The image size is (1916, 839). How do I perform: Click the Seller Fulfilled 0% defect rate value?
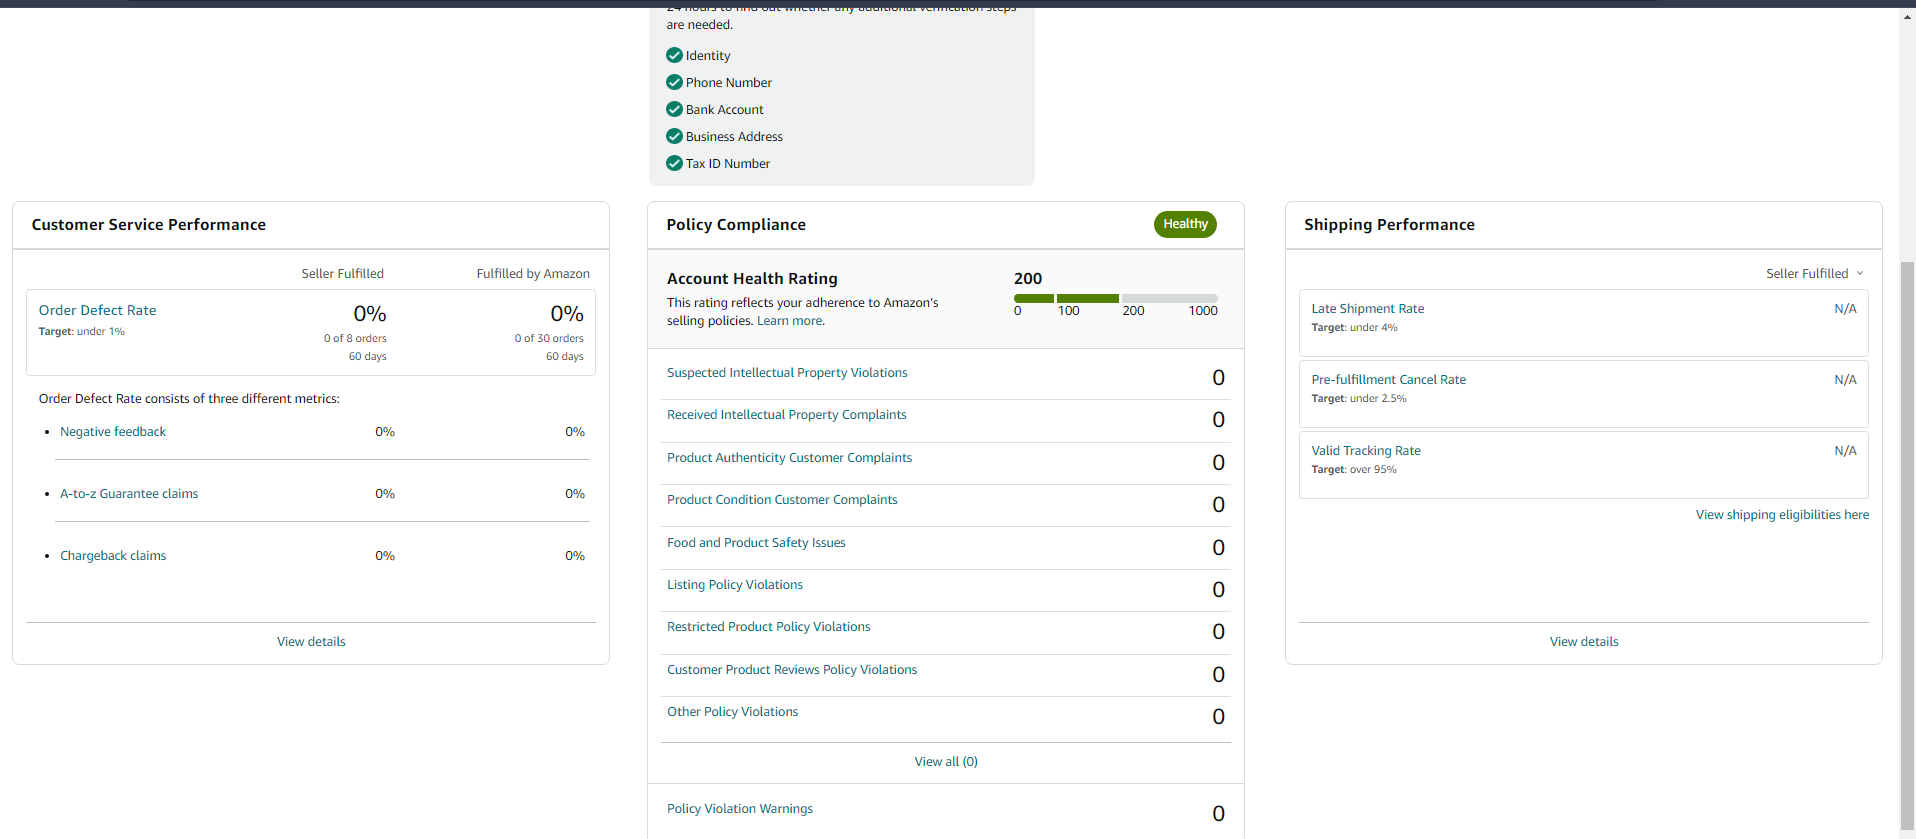[370, 314]
